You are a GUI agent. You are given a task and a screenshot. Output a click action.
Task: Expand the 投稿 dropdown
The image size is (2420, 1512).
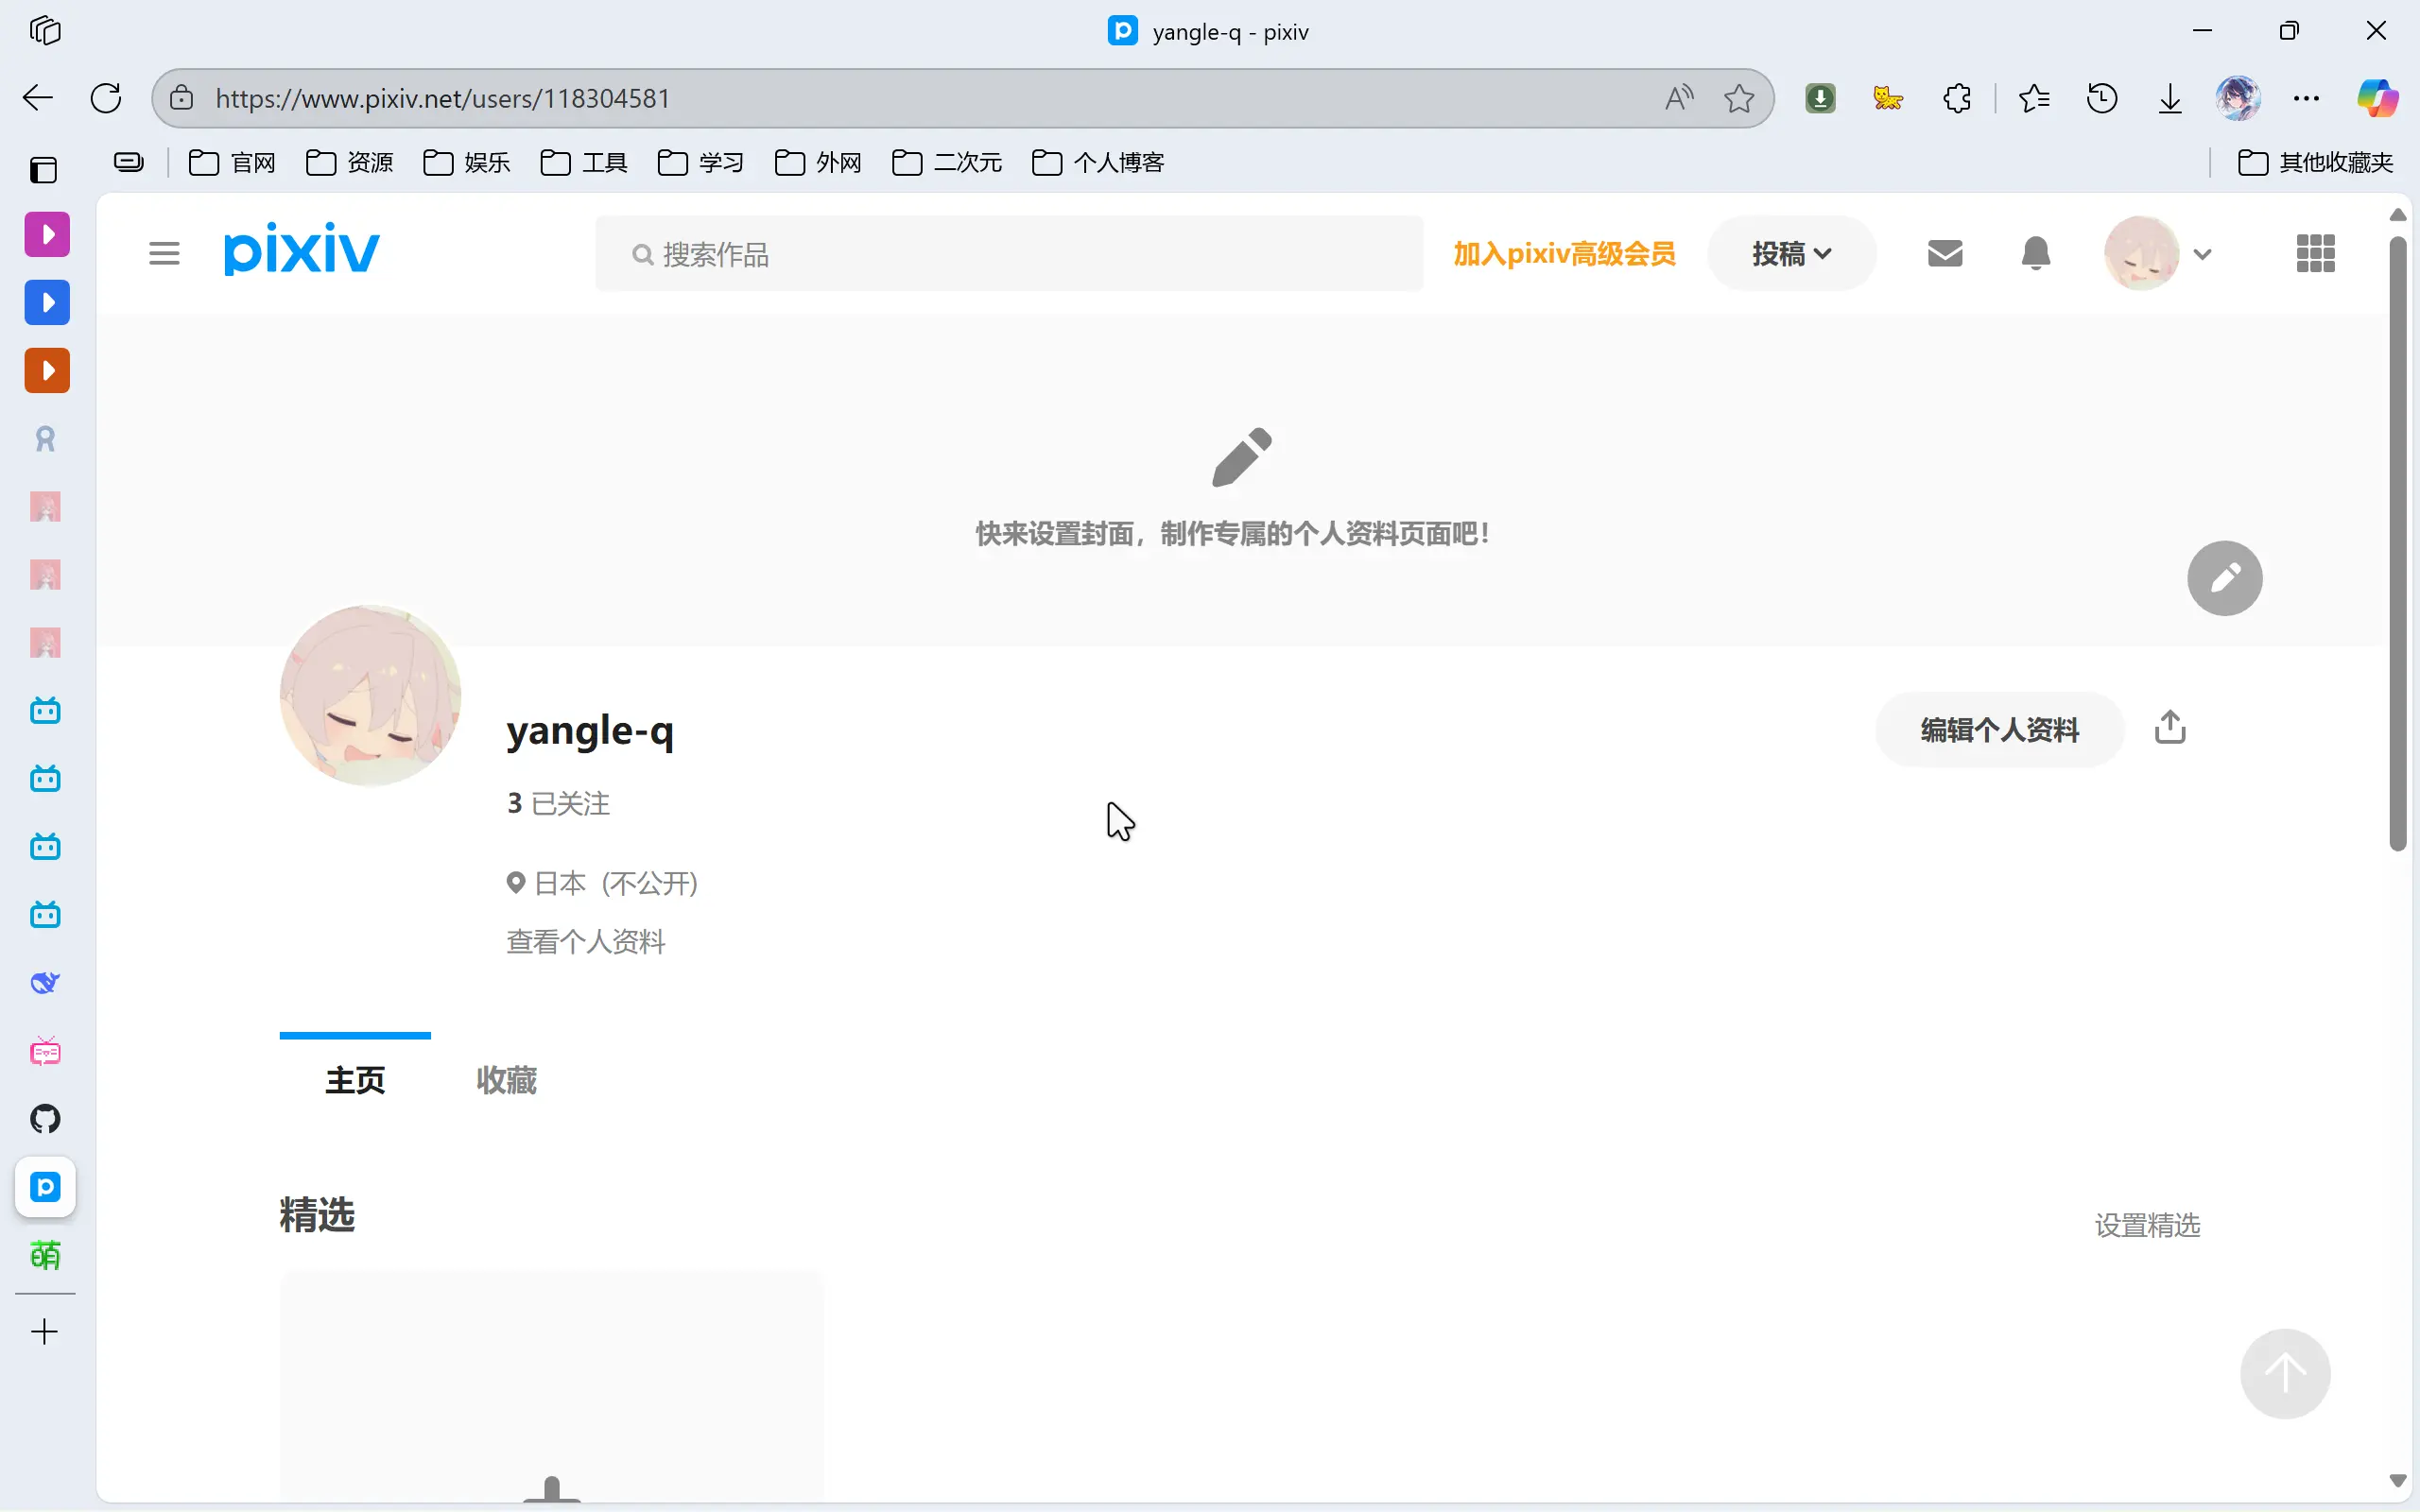coord(1791,254)
